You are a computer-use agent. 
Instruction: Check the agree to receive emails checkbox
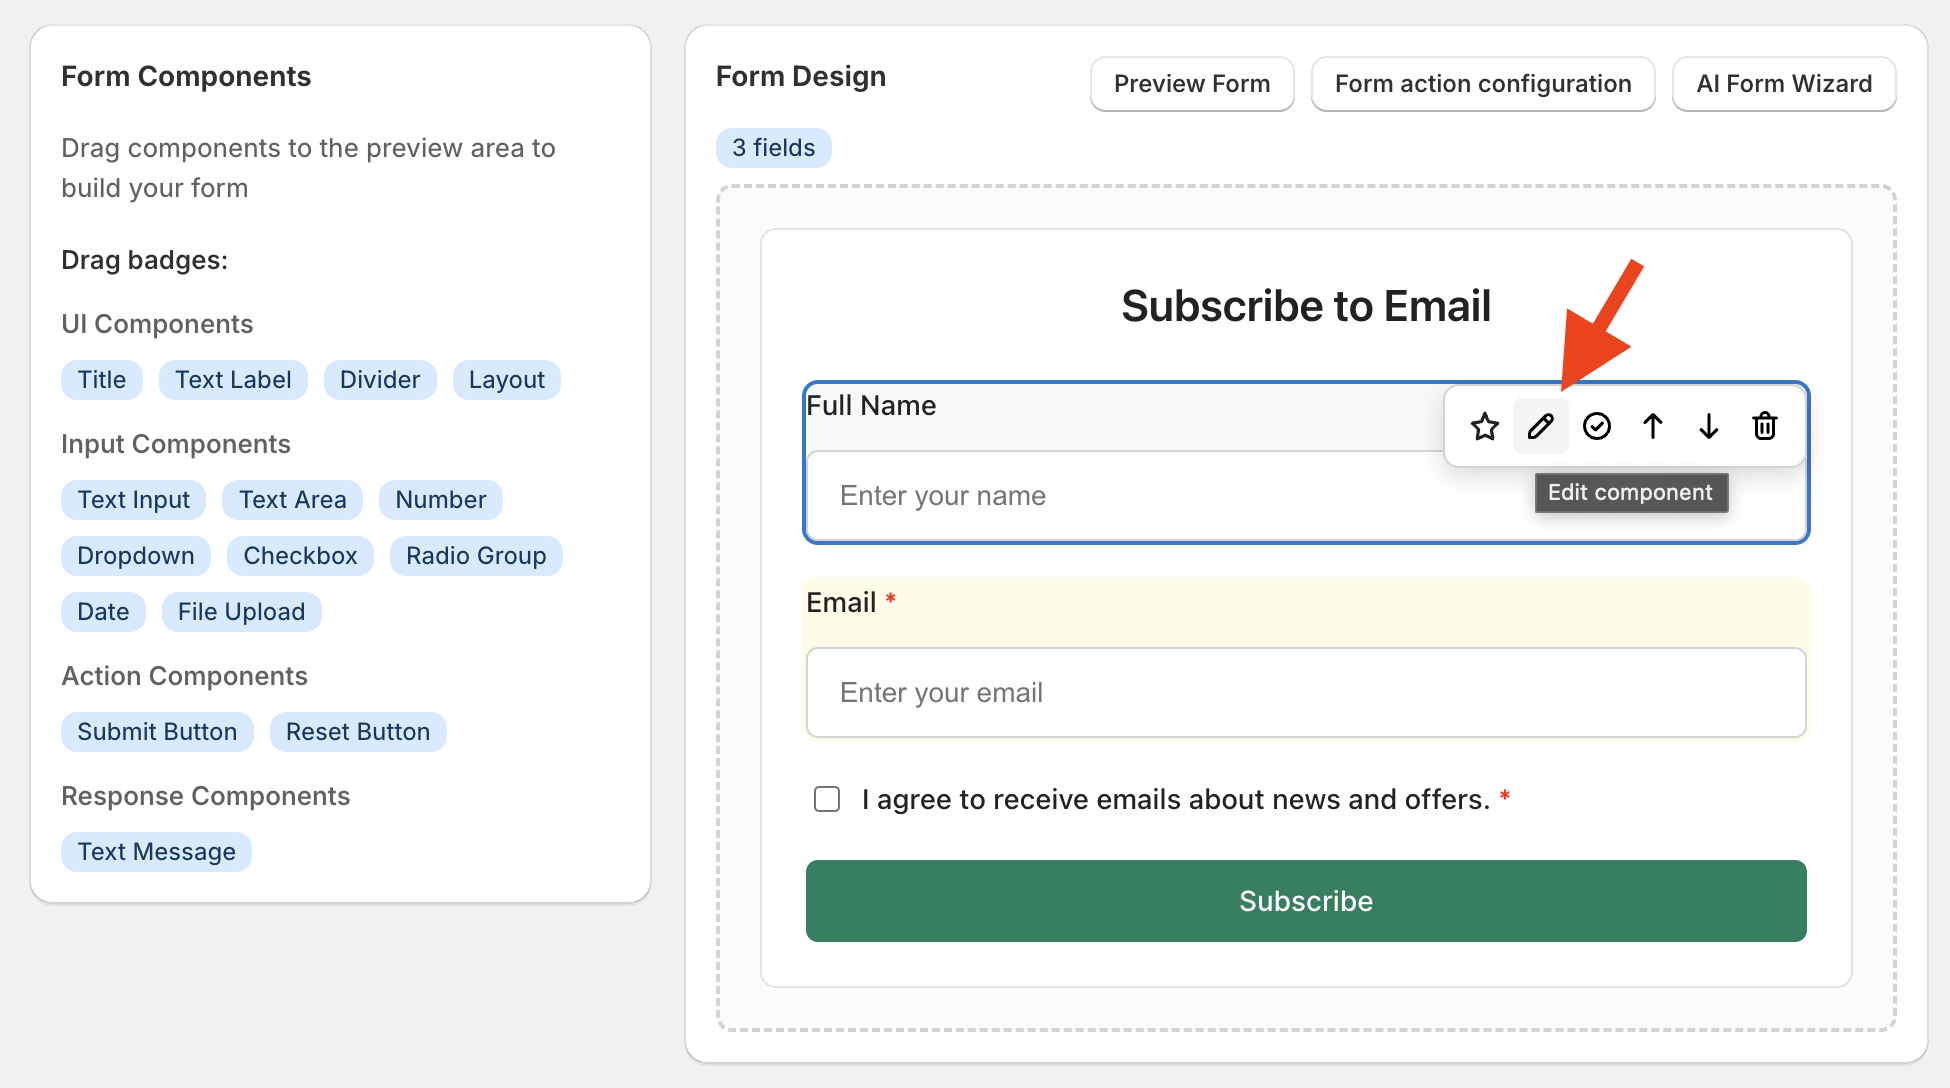827,799
